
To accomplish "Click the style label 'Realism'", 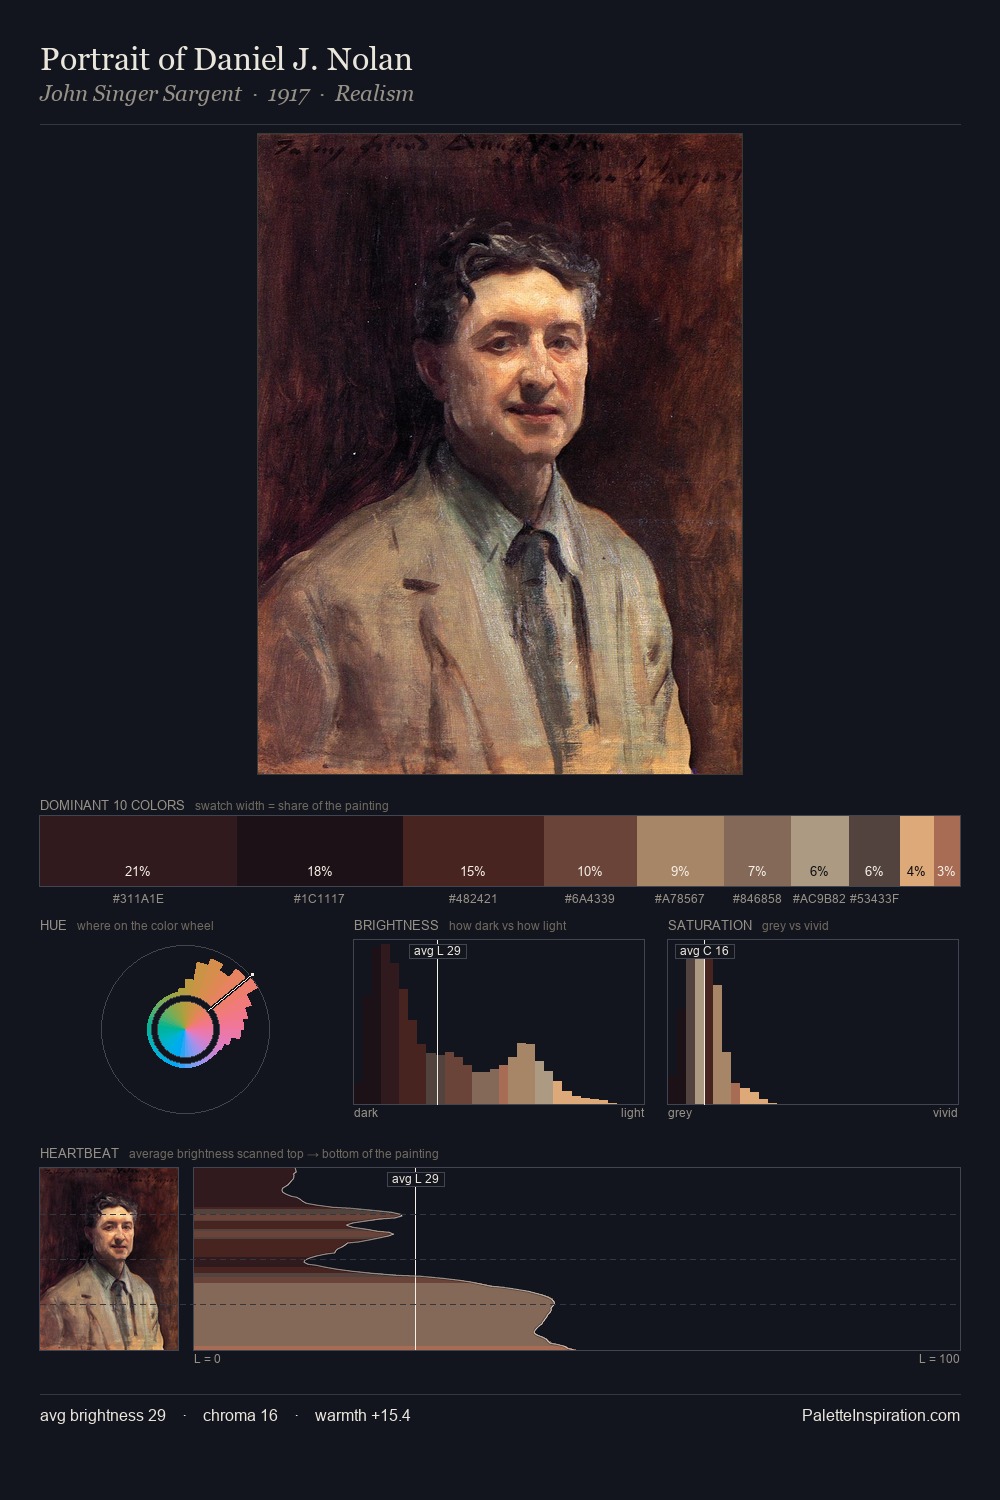I will (374, 94).
